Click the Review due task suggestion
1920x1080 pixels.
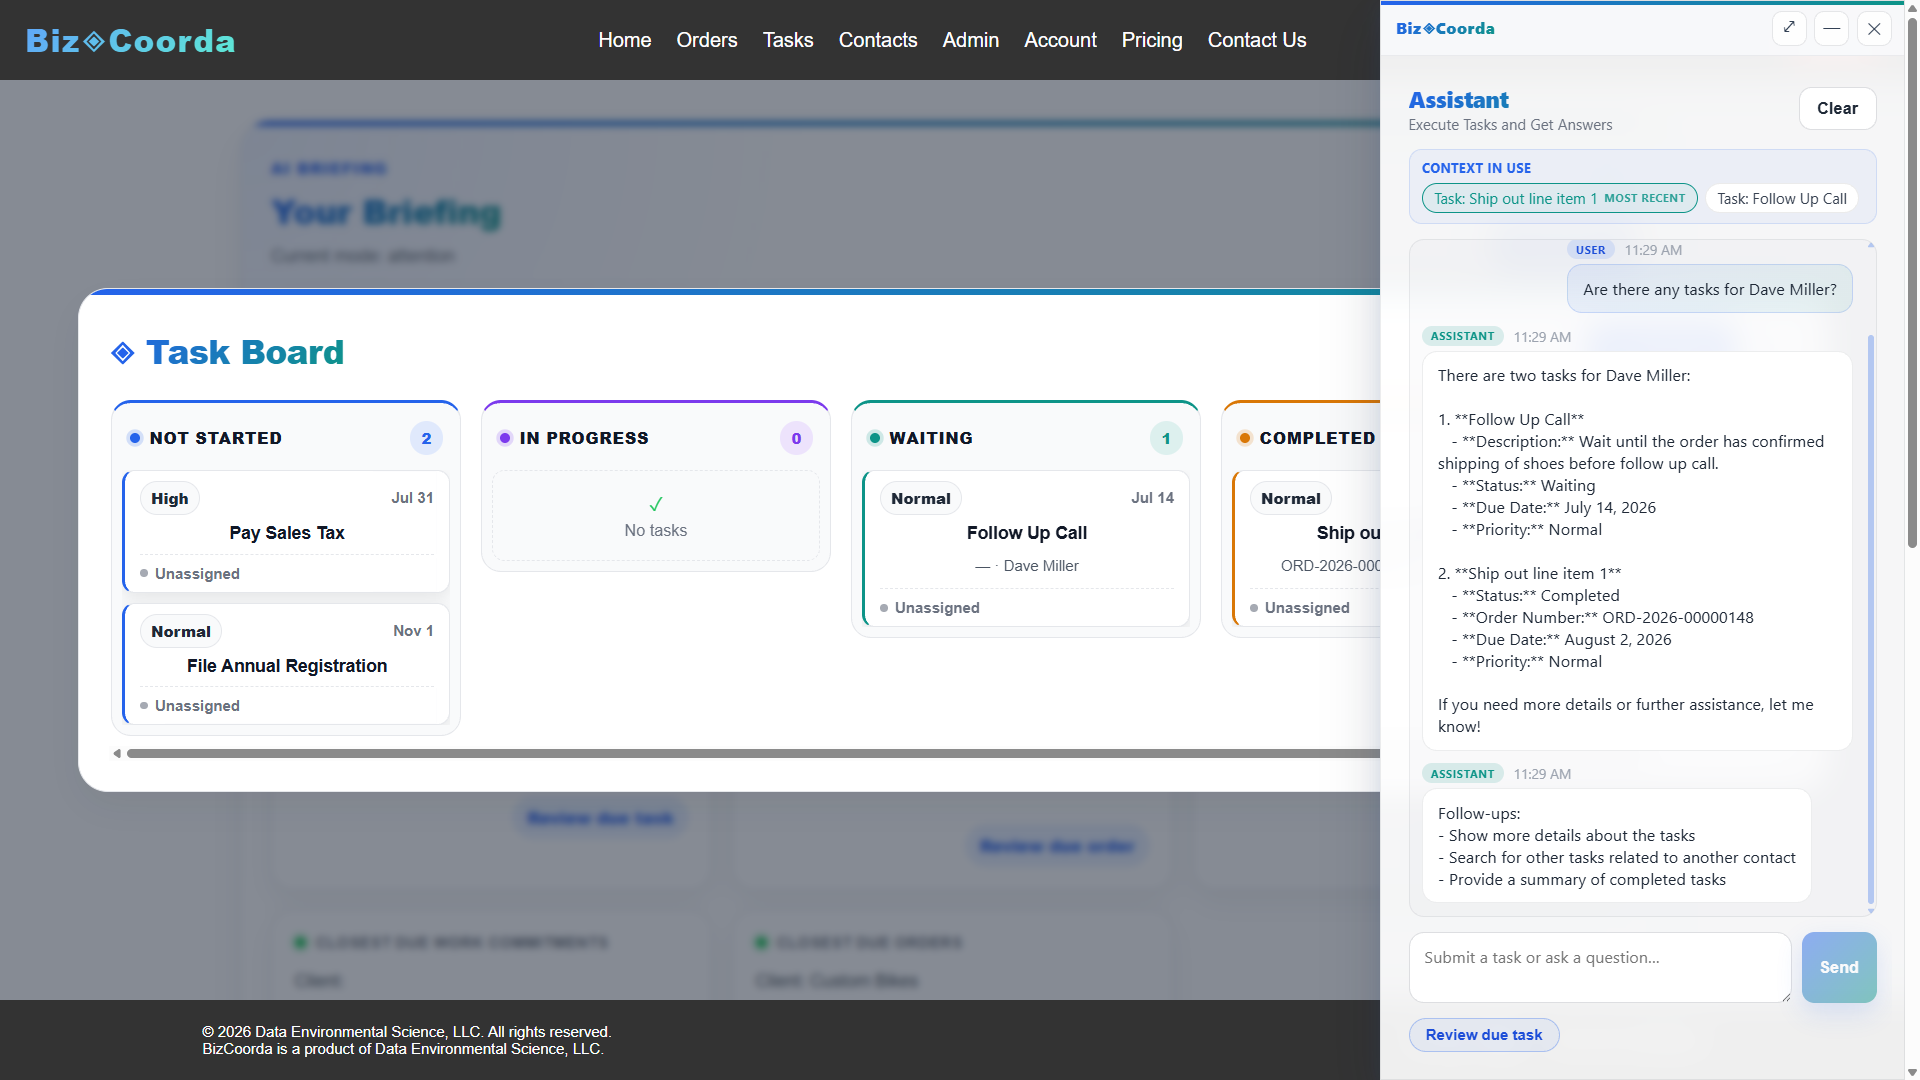[x=1484, y=1035]
